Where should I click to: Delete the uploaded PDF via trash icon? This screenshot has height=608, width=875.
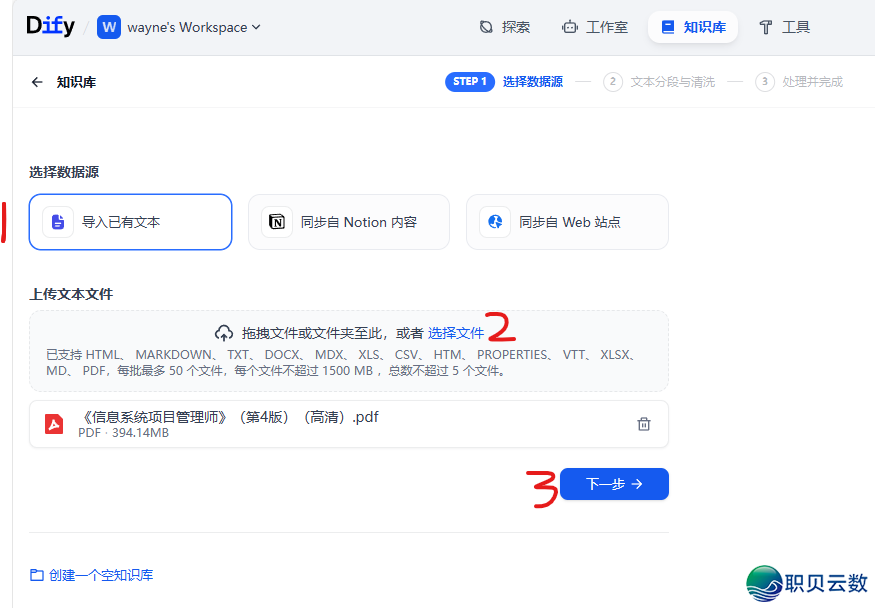coord(644,424)
